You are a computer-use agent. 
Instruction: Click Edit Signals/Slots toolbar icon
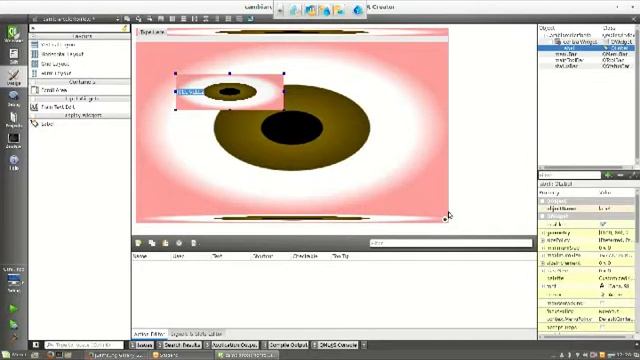139,19
